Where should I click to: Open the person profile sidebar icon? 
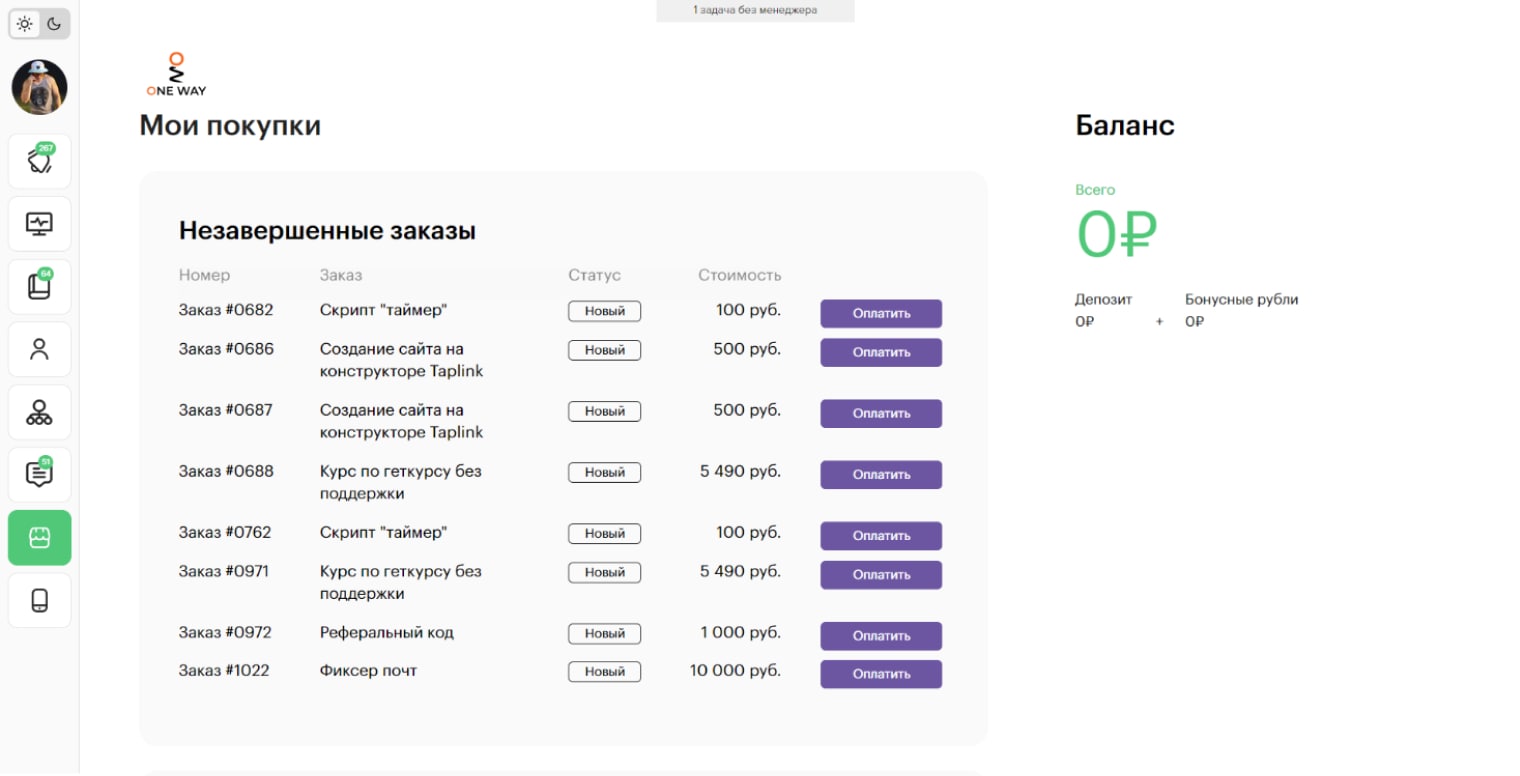pos(39,349)
